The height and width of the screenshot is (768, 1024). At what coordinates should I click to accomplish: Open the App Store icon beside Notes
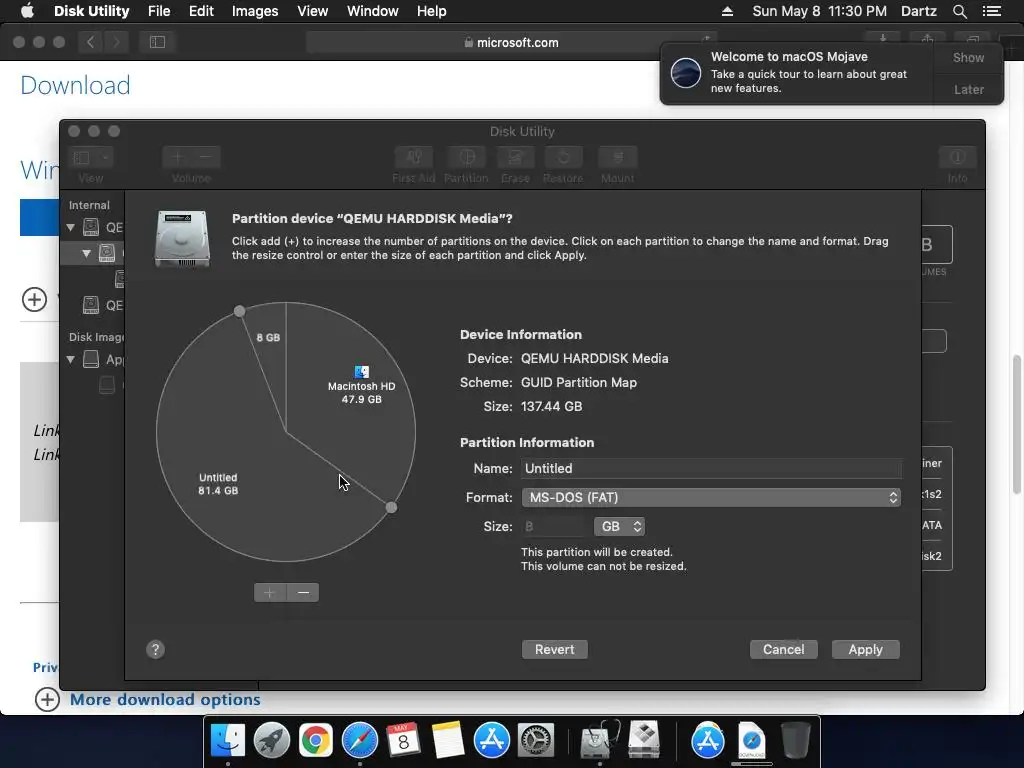point(492,740)
